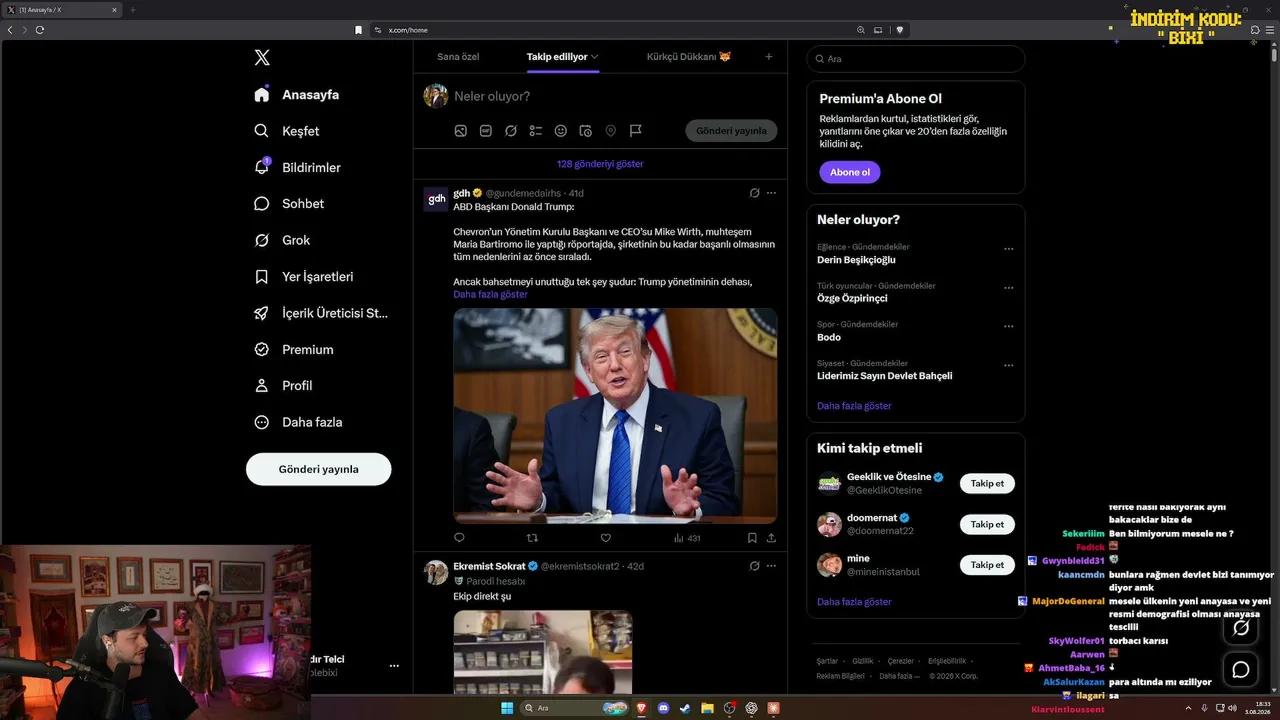Open Discord from taskbar
The height and width of the screenshot is (720, 1280).
tap(664, 708)
